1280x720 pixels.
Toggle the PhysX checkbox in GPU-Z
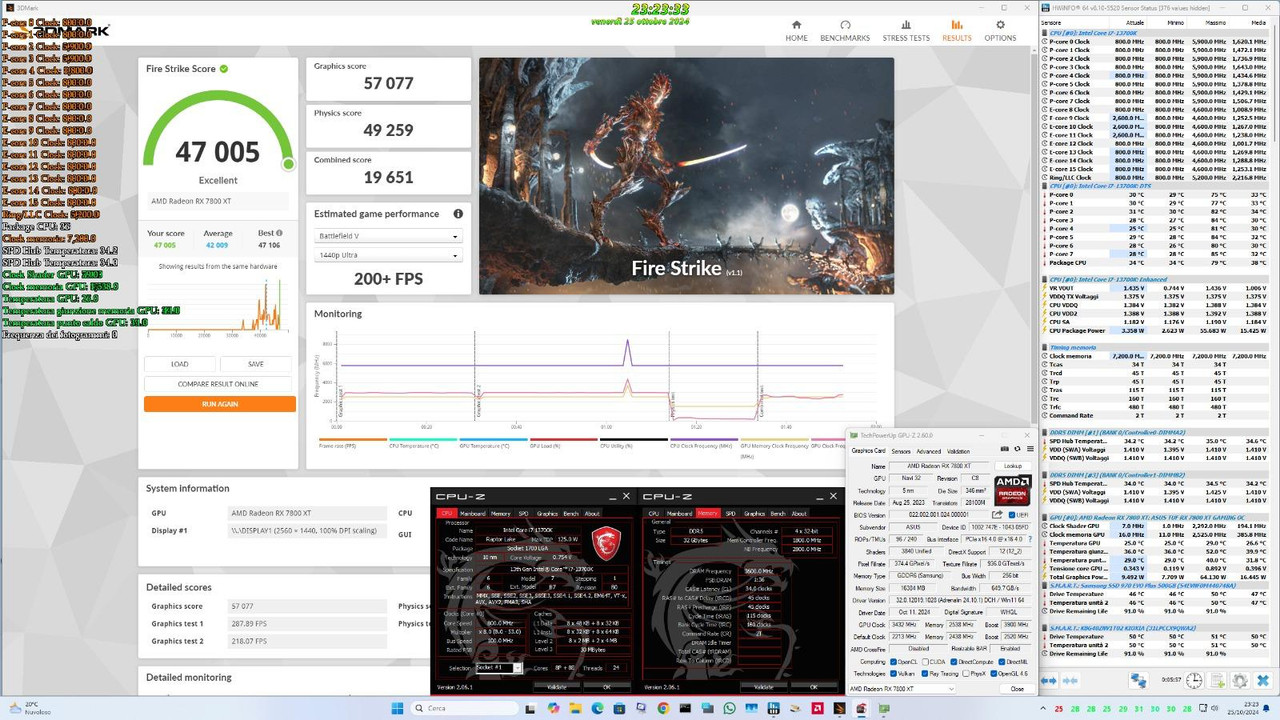click(x=966, y=673)
